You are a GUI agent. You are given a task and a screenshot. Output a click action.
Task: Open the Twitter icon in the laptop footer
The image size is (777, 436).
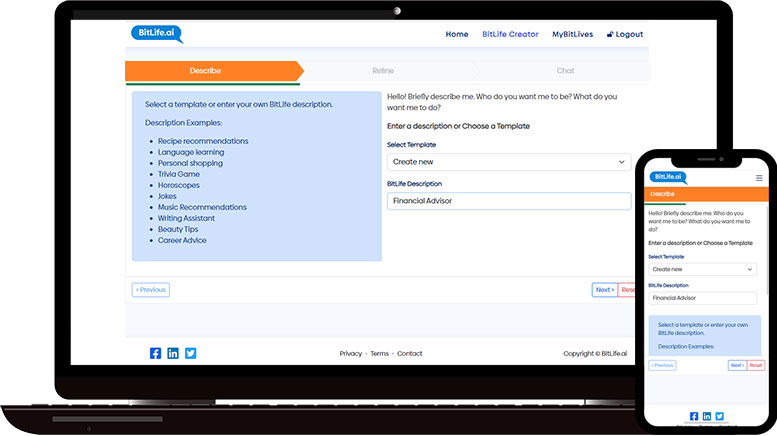point(190,353)
